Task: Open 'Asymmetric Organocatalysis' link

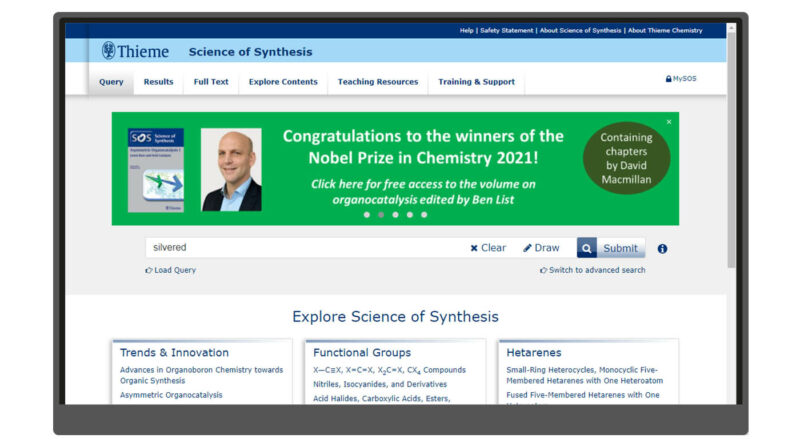Action: coord(171,395)
